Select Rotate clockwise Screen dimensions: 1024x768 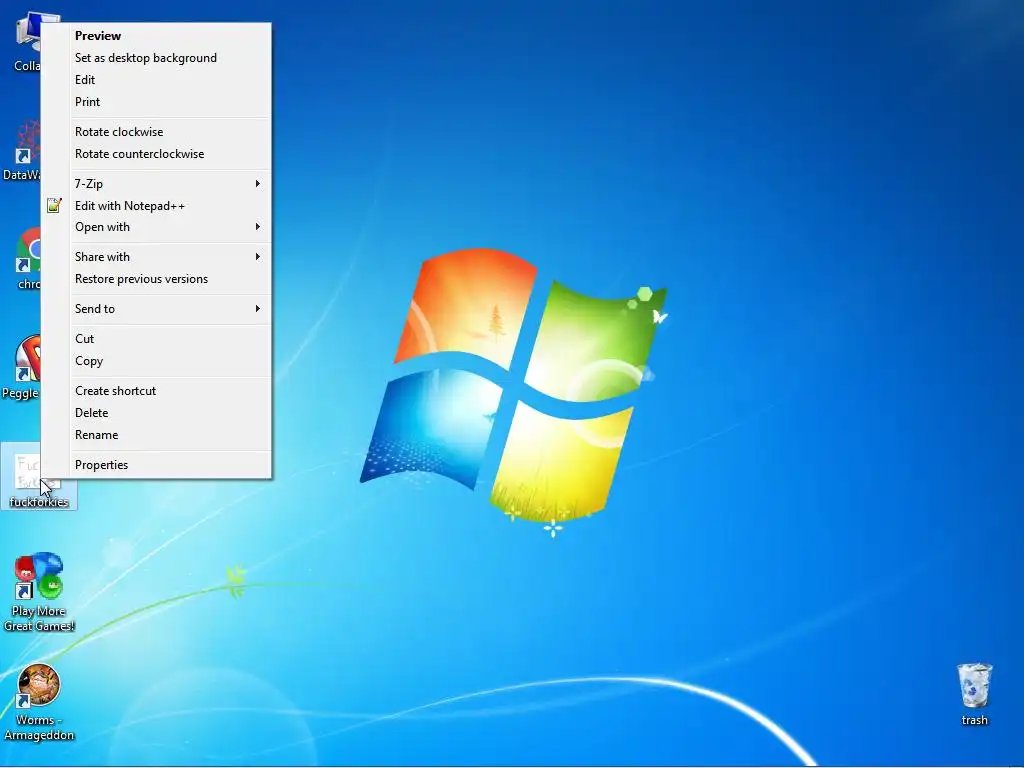(x=156, y=132)
